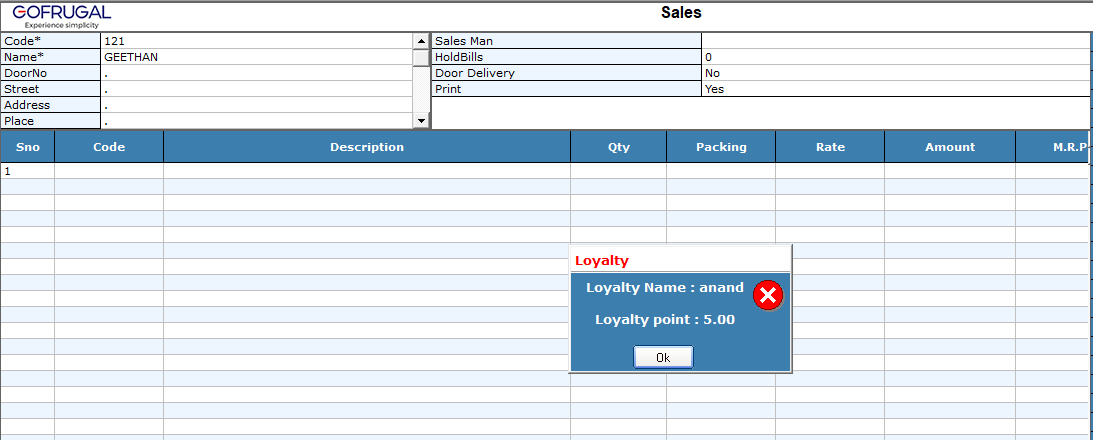Click 'Loyalty point : 5.00' text
1093x440 pixels.
click(665, 319)
